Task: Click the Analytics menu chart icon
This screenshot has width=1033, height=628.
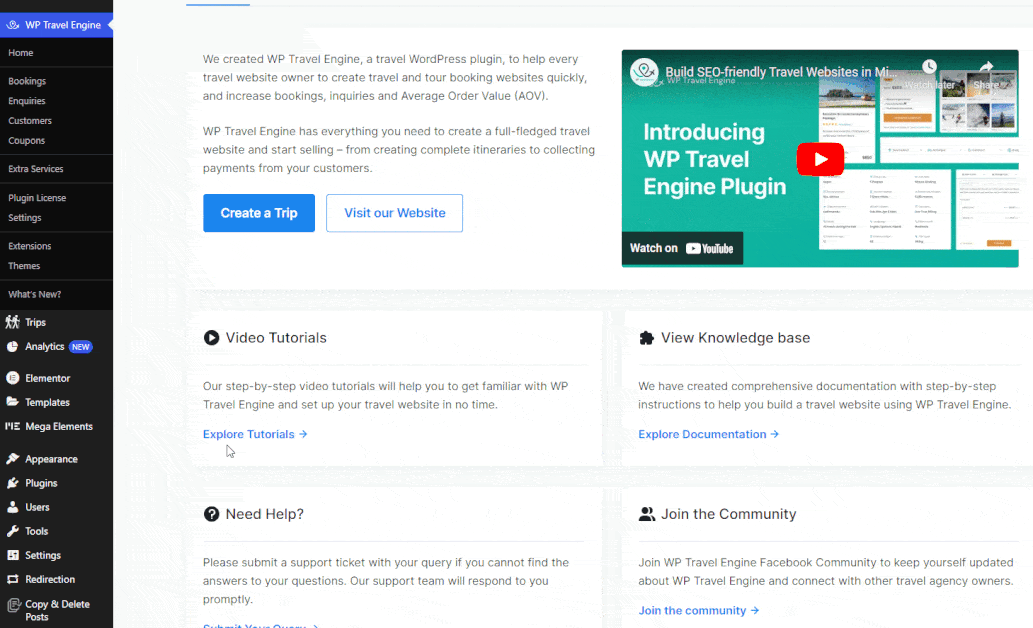Action: [13, 347]
